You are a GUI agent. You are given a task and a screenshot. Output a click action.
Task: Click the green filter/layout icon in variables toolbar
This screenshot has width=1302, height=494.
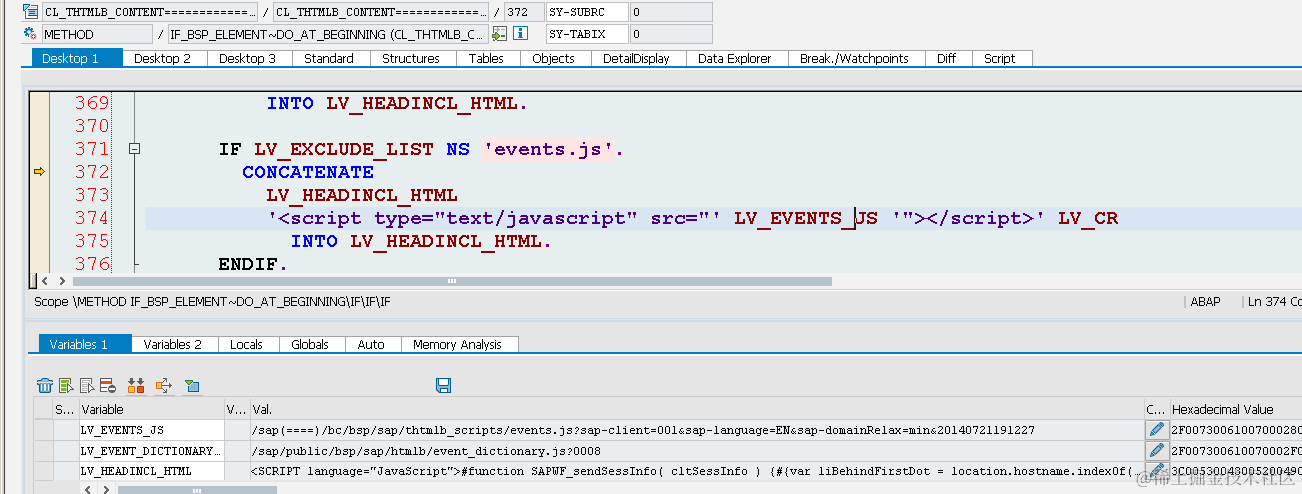pyautogui.click(x=193, y=385)
